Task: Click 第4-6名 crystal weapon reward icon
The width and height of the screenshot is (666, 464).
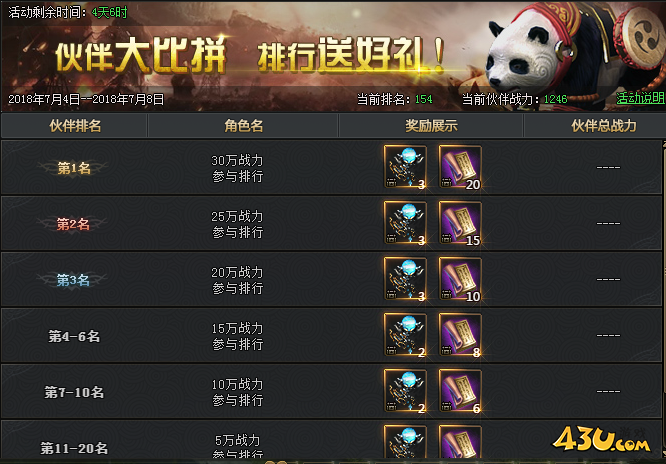Action: point(405,335)
